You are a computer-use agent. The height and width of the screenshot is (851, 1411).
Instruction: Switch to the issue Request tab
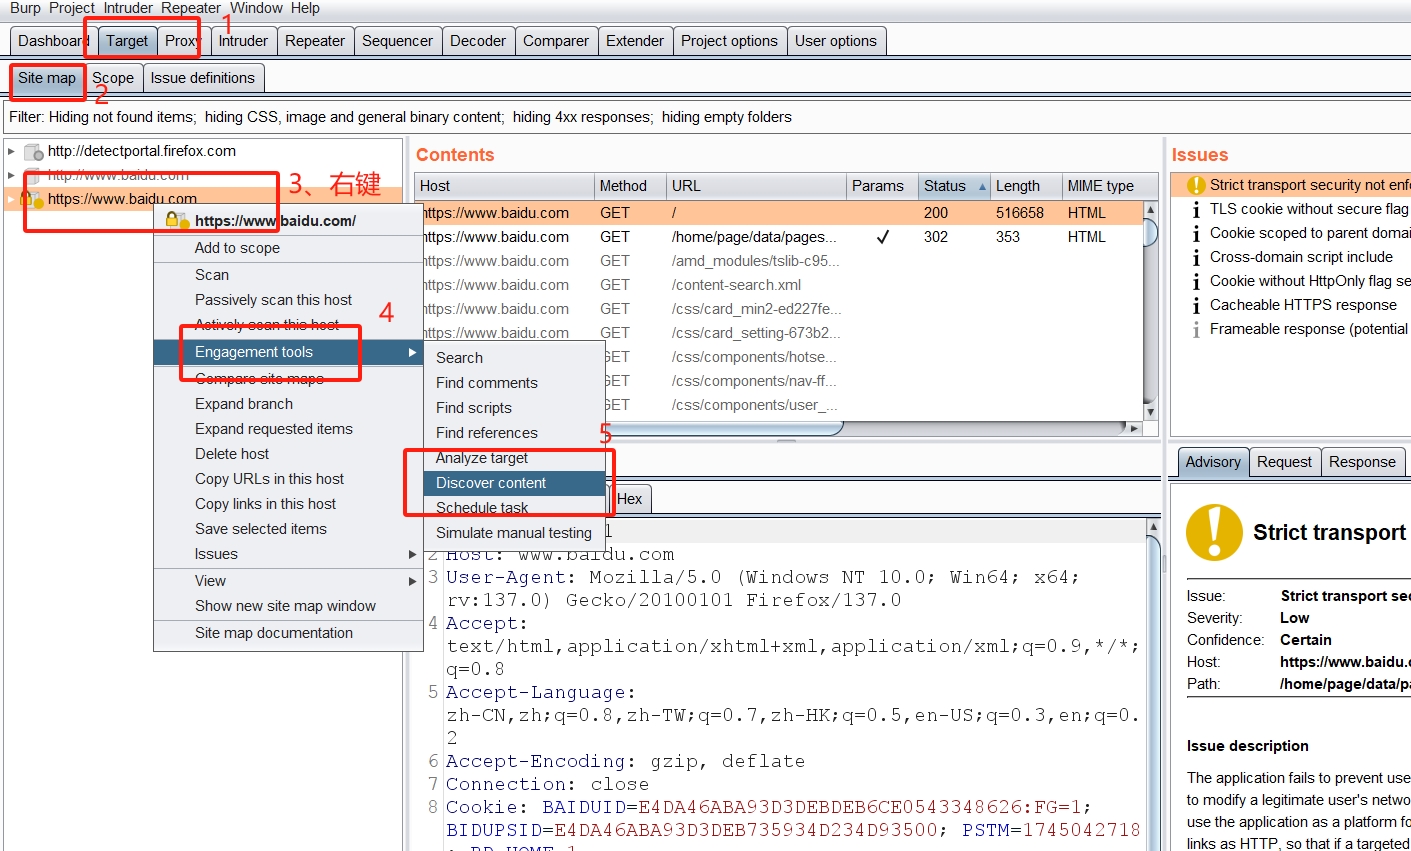tap(1284, 462)
